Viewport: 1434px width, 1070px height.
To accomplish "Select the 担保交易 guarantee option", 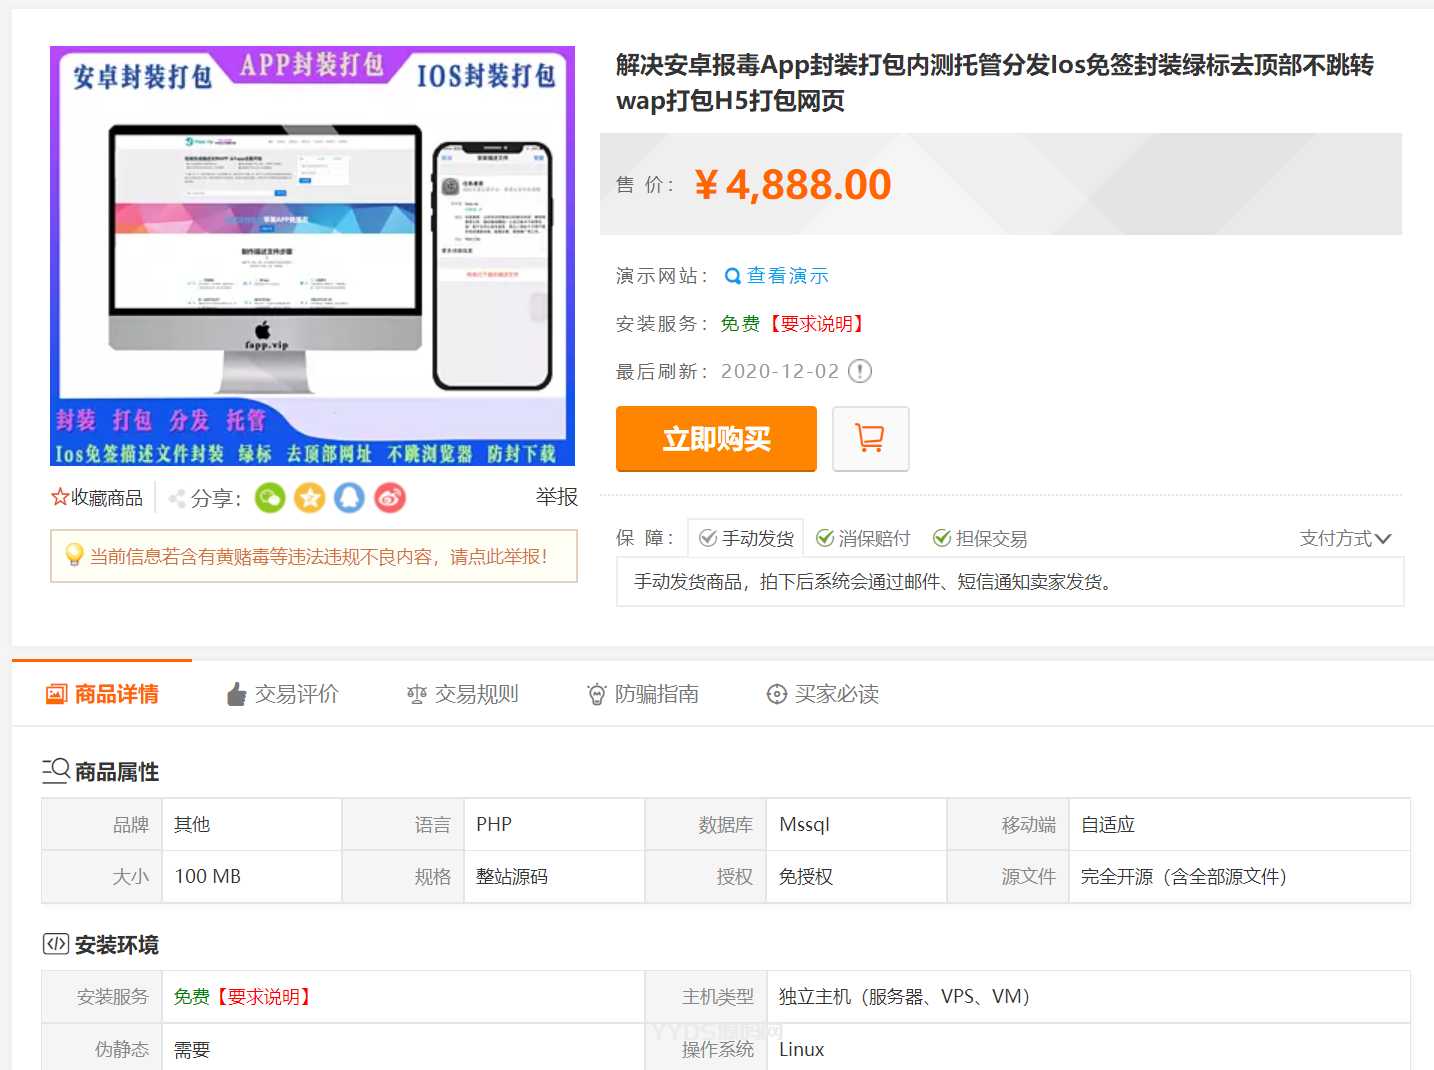I will pyautogui.click(x=980, y=539).
